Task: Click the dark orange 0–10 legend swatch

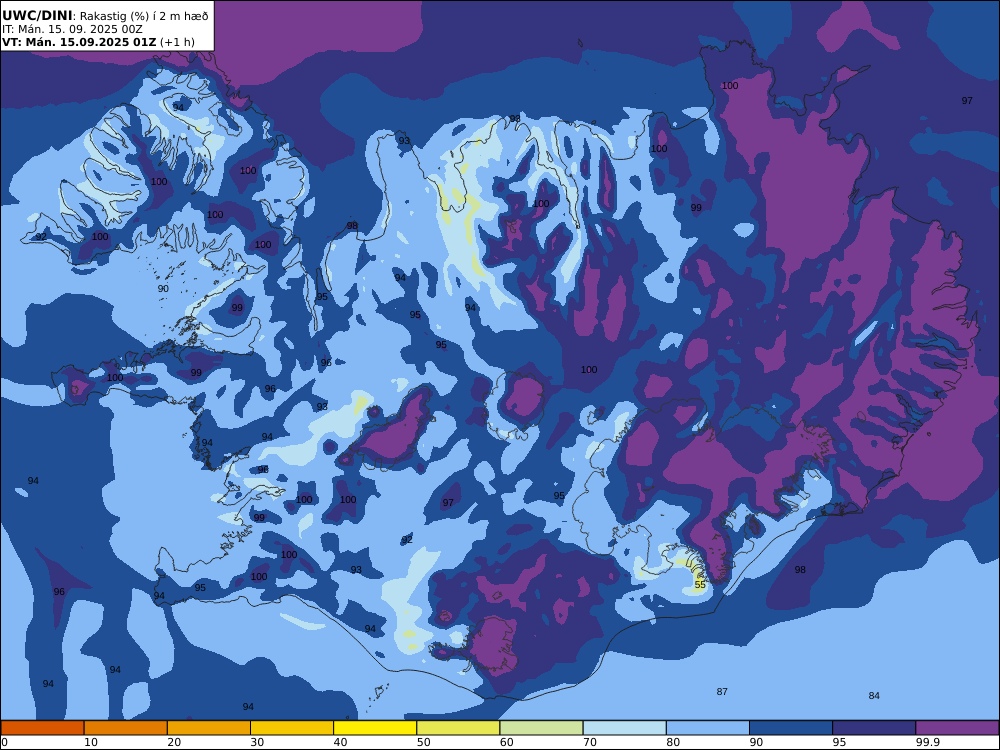Action: point(42,728)
